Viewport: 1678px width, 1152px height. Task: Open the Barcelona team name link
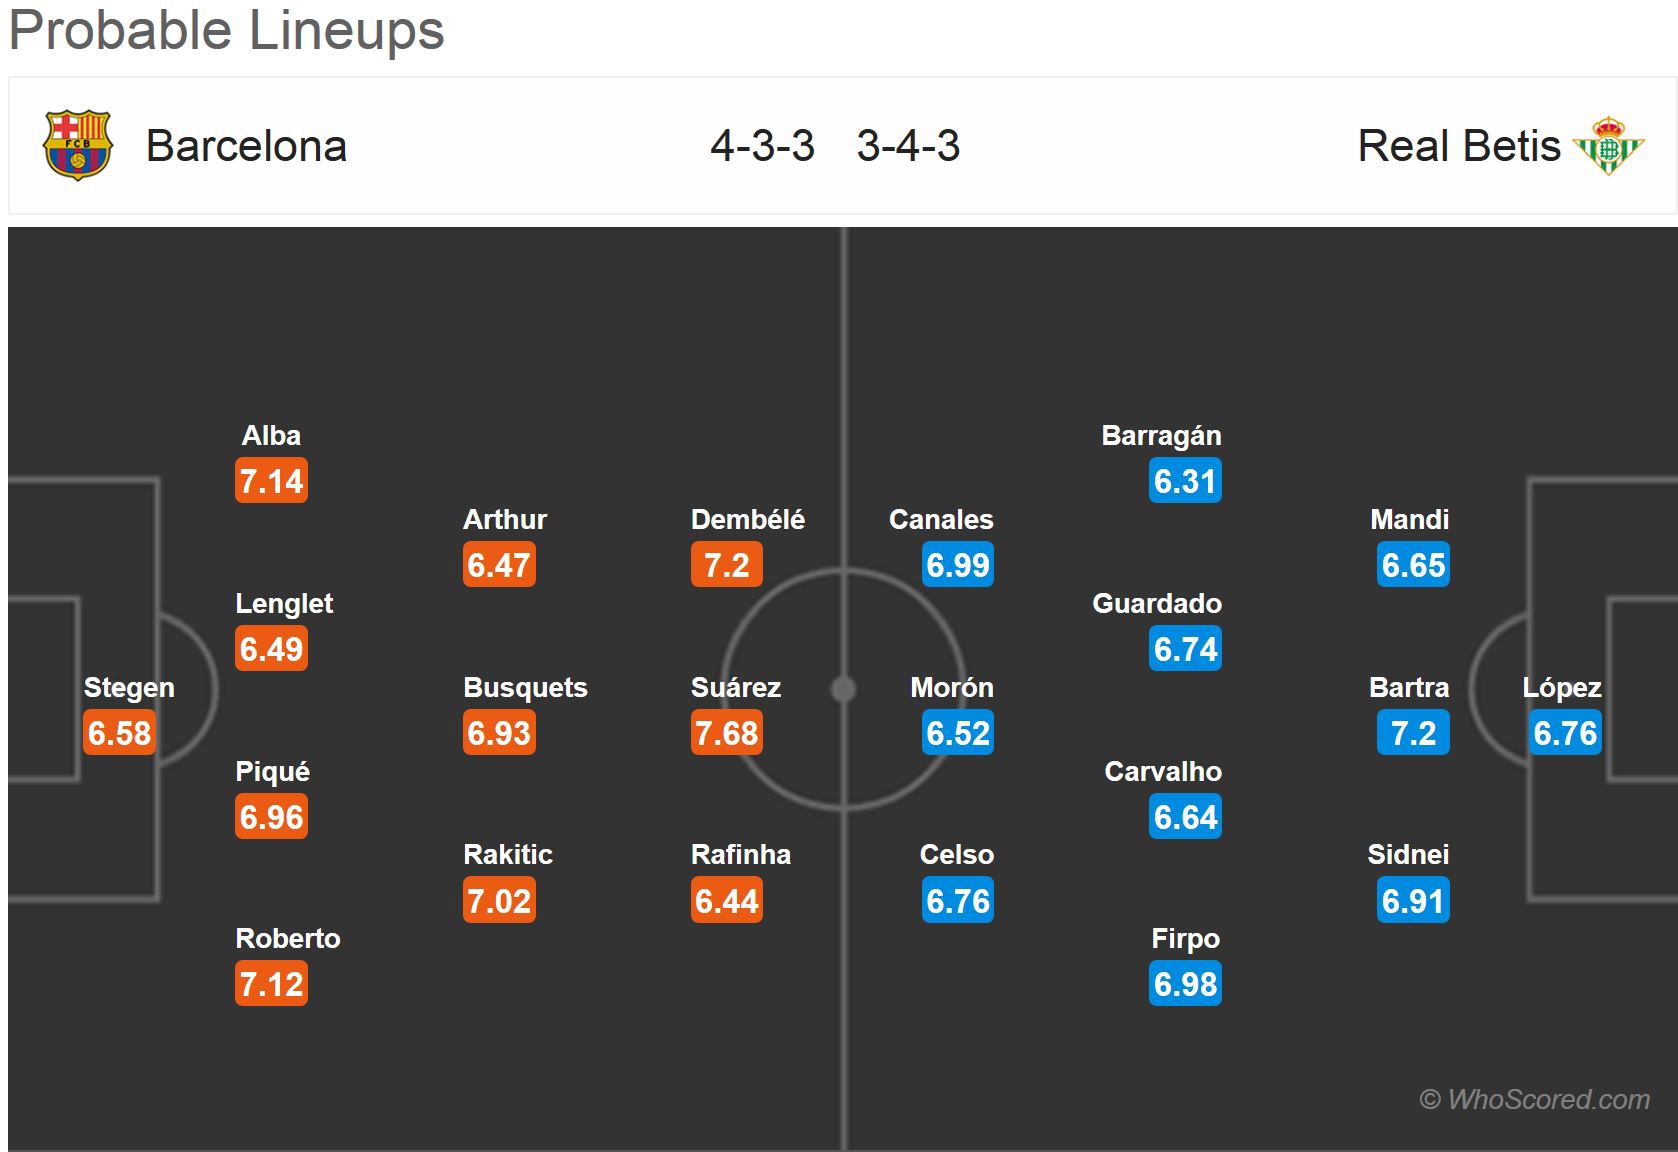[x=246, y=146]
